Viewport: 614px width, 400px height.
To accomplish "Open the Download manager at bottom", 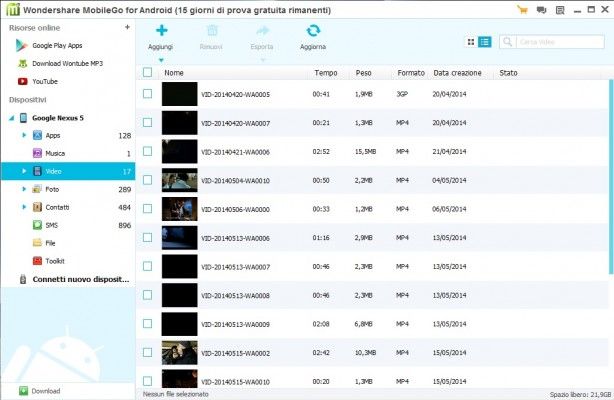I will [40, 391].
